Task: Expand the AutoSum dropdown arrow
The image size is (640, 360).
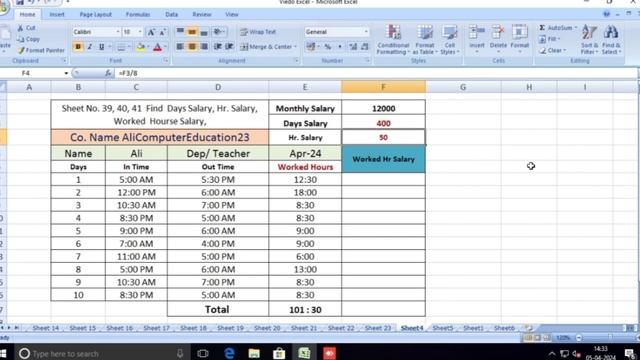Action: (x=576, y=28)
